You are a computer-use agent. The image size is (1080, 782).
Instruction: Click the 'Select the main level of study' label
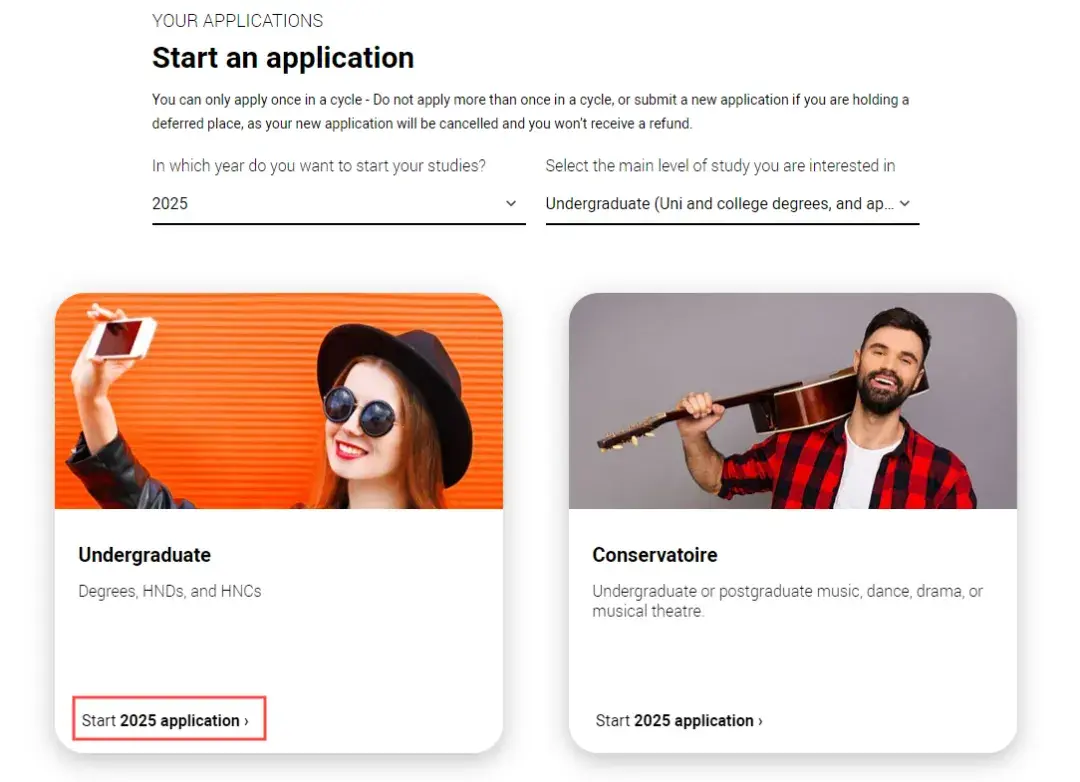pyautogui.click(x=720, y=166)
